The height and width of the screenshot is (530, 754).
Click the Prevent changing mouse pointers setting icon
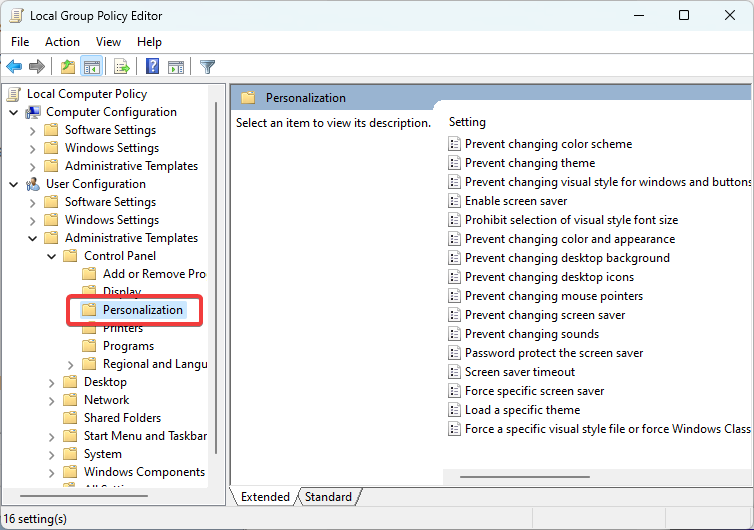click(454, 296)
